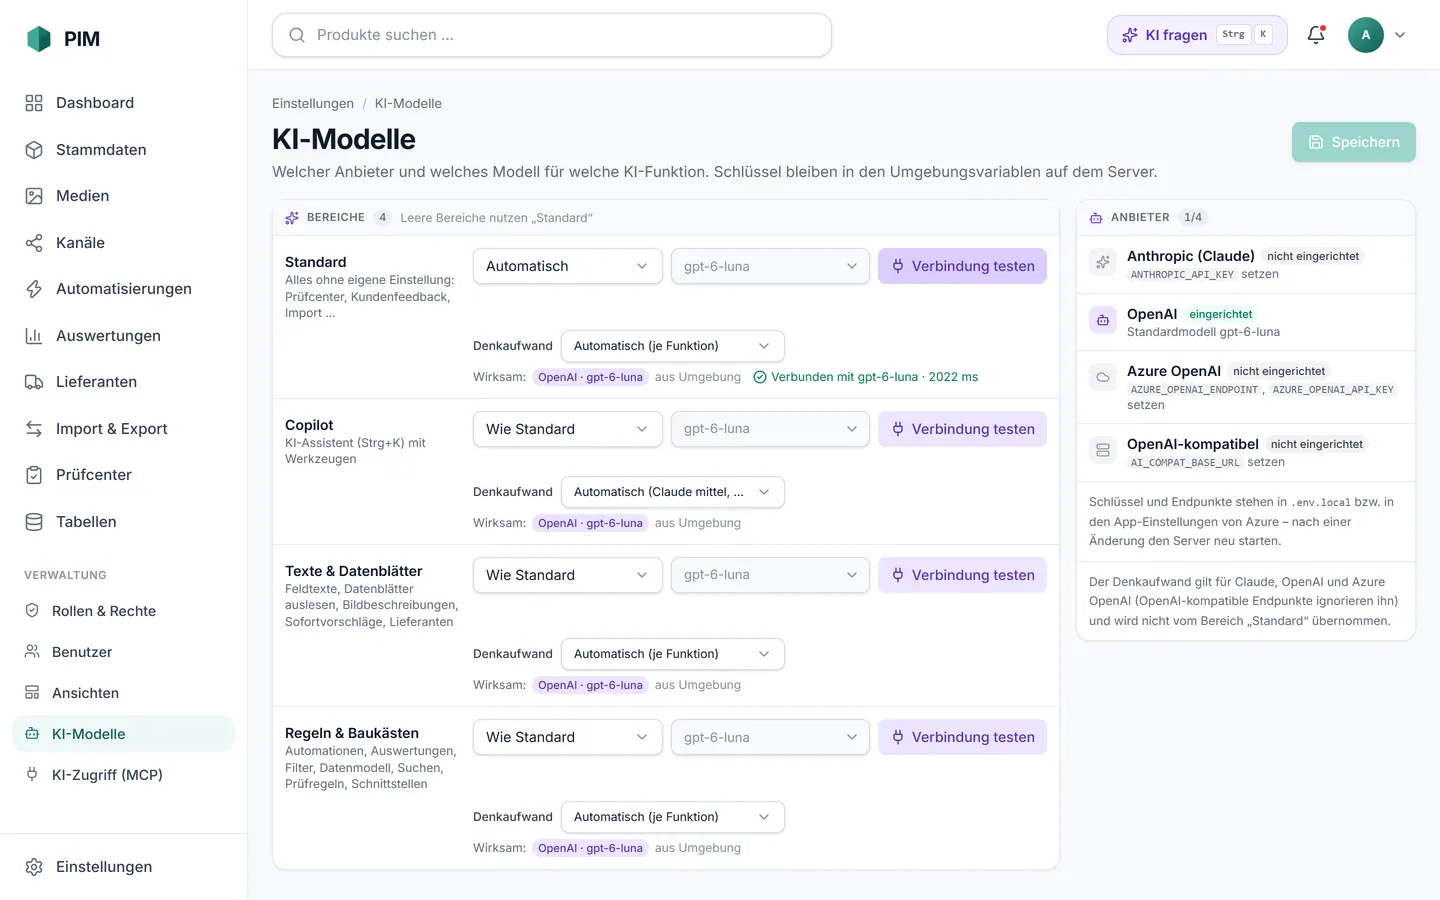Open Copilot's 'Wie Standard' provider dropdown
1440x900 pixels.
click(x=567, y=429)
